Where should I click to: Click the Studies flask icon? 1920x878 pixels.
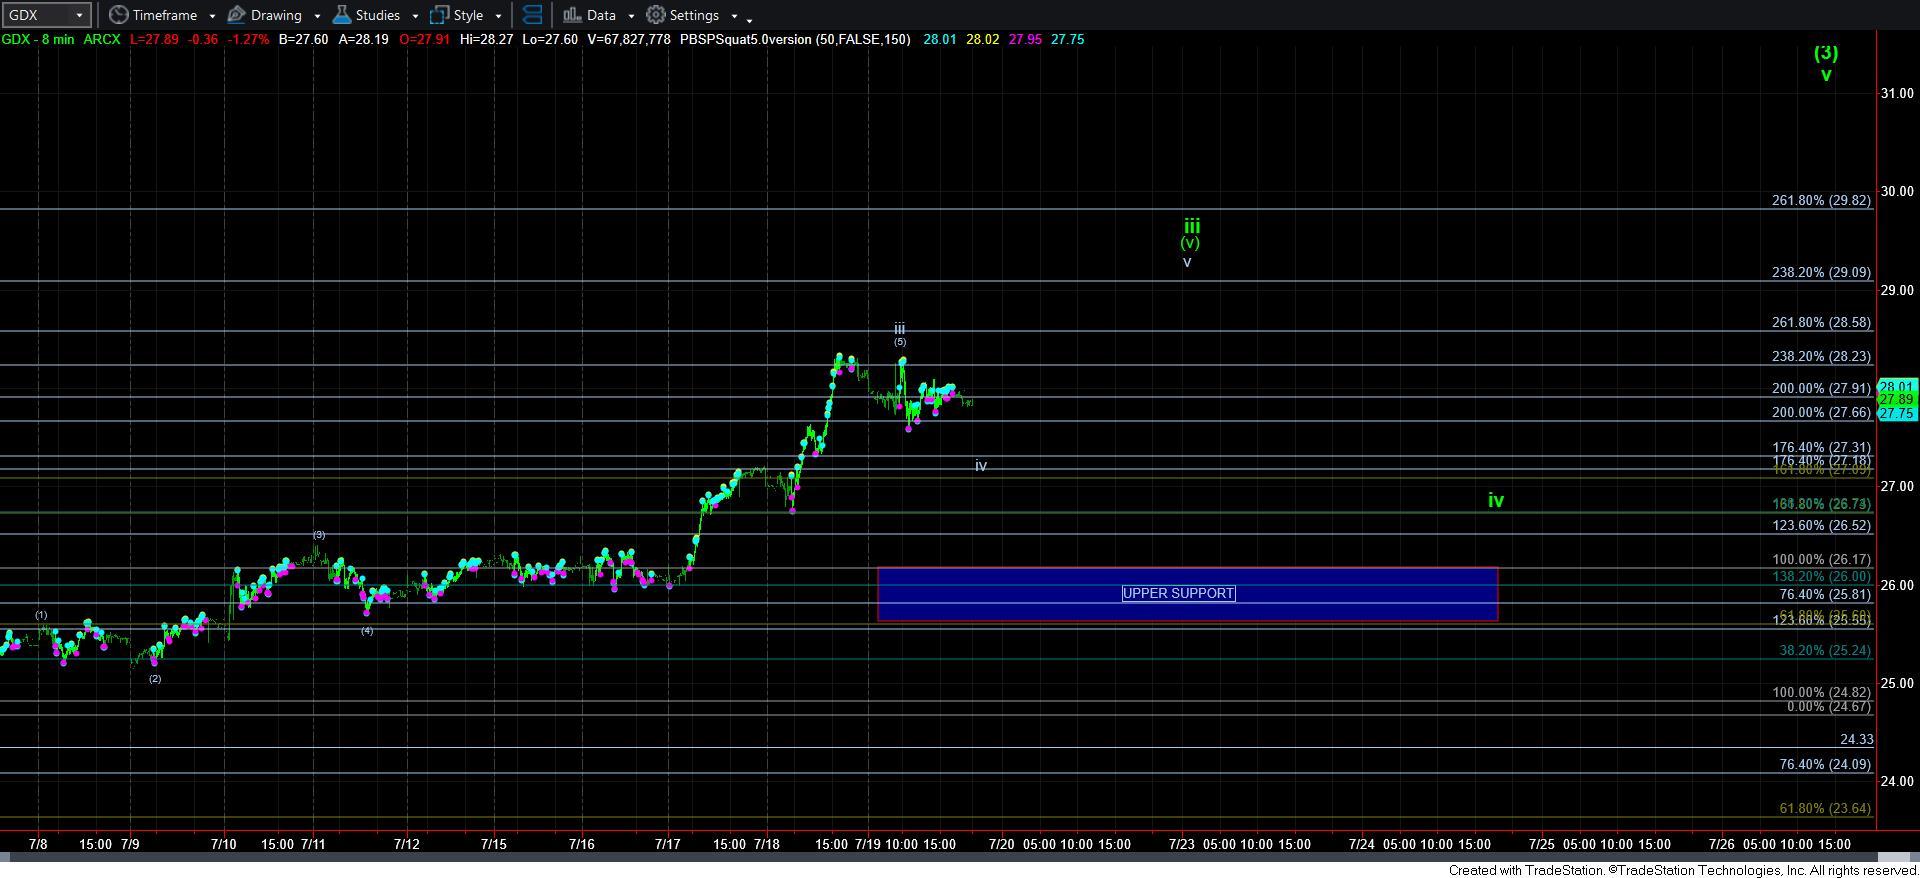pos(341,15)
